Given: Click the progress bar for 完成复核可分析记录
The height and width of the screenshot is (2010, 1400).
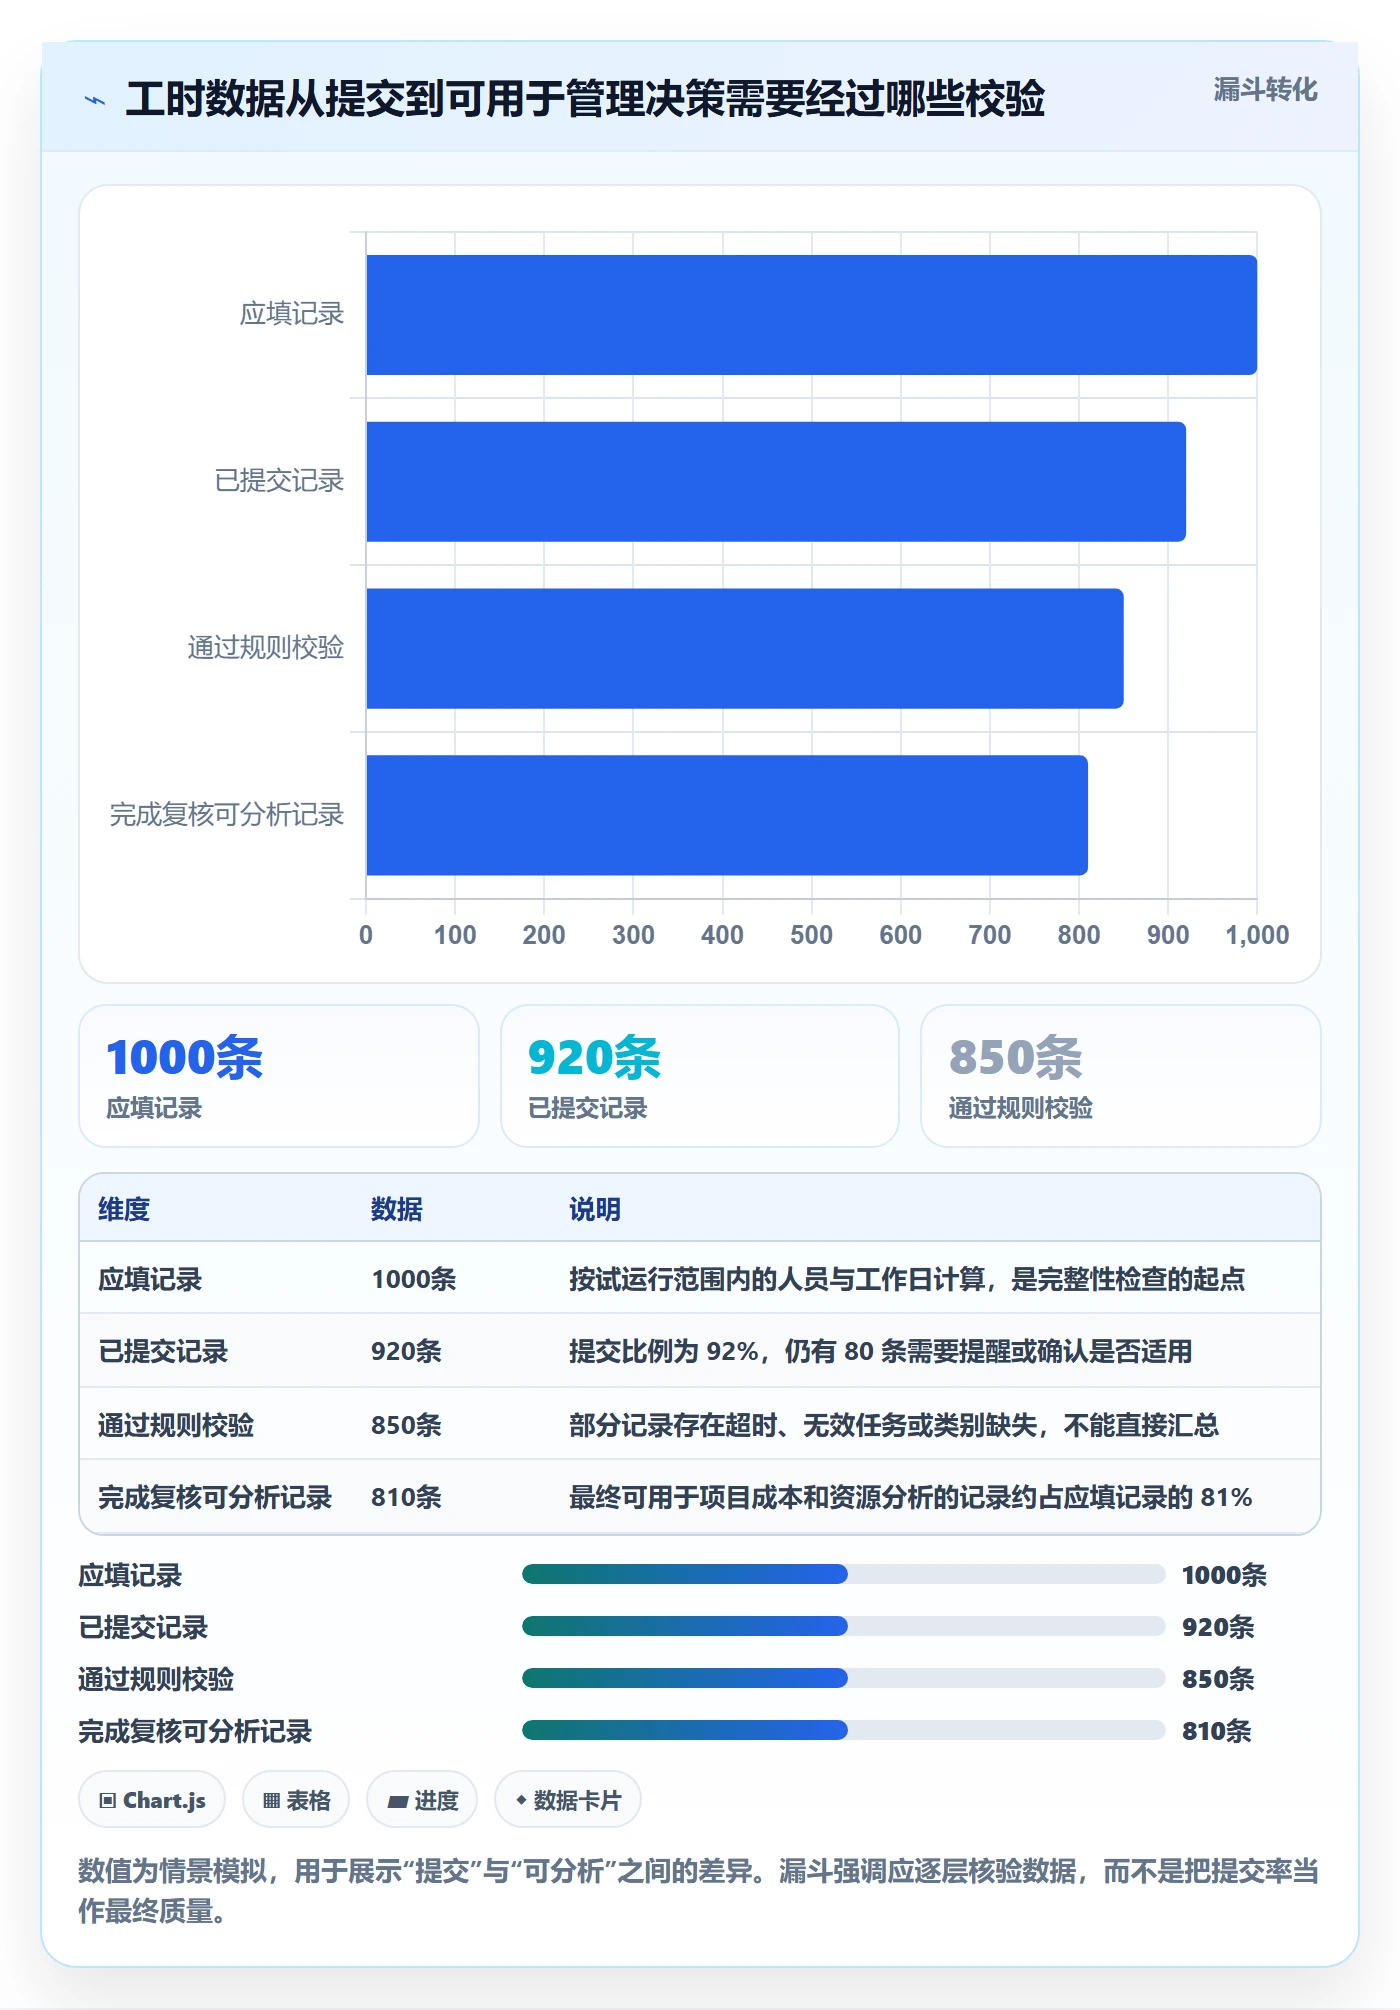Looking at the screenshot, I should coord(844,1730).
